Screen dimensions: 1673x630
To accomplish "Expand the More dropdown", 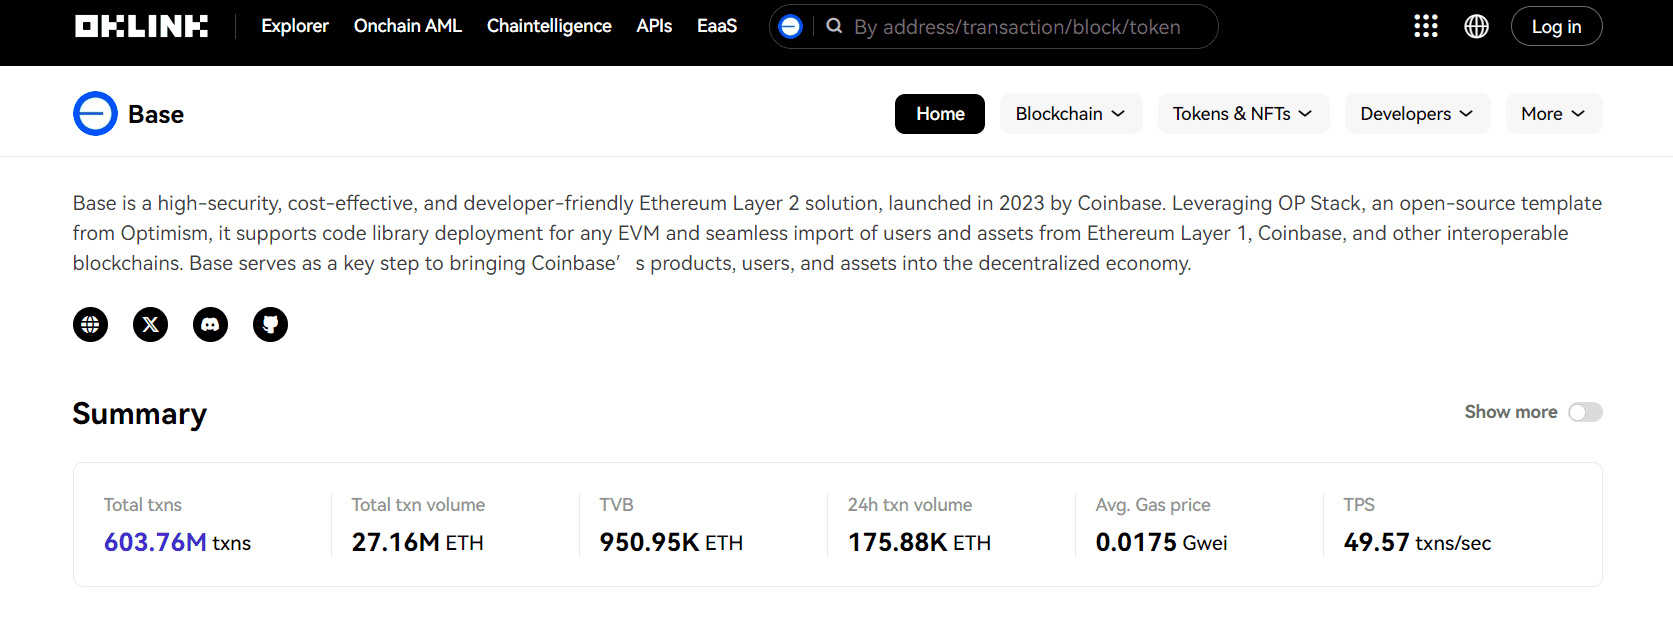I will tap(1554, 114).
